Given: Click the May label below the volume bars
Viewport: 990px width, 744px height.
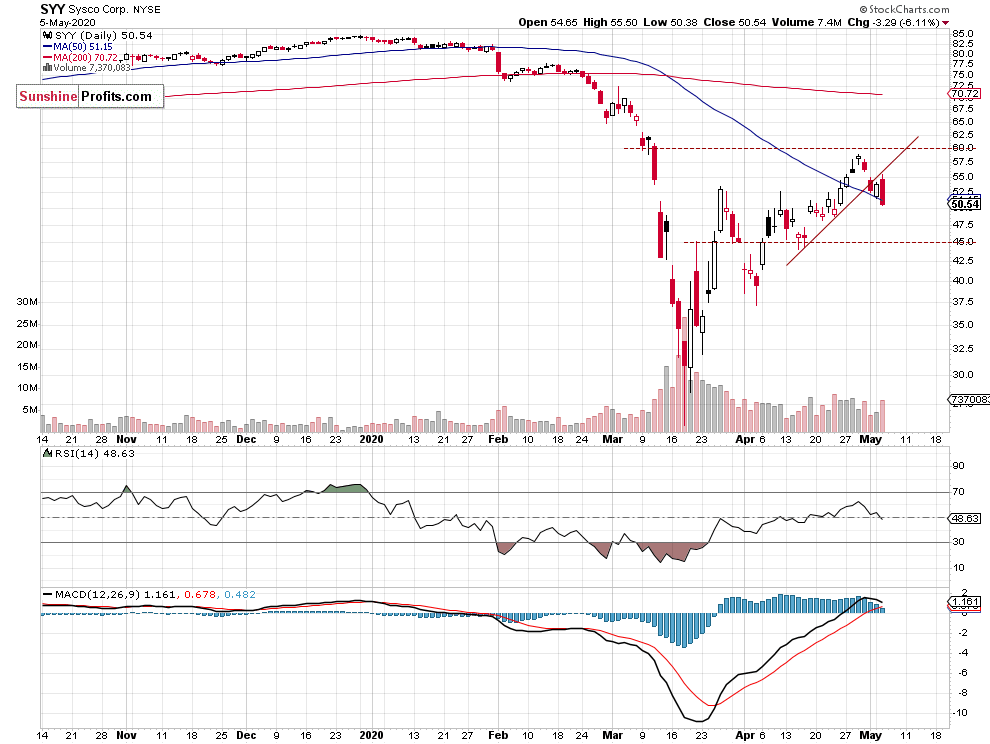Looking at the screenshot, I should tap(871, 440).
